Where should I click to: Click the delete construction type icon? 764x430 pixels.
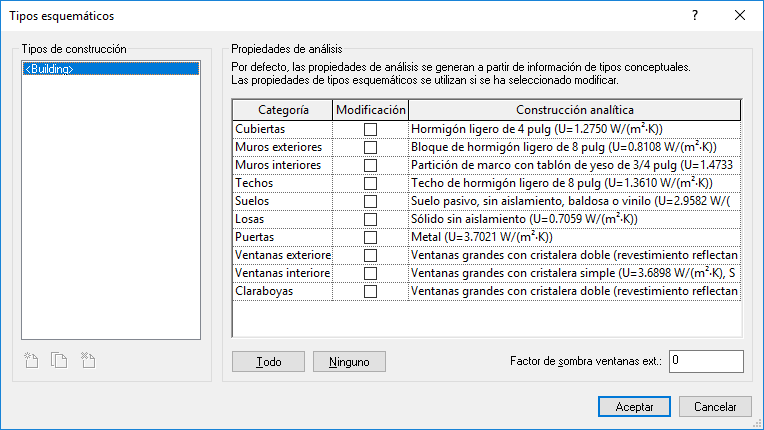tap(88, 360)
